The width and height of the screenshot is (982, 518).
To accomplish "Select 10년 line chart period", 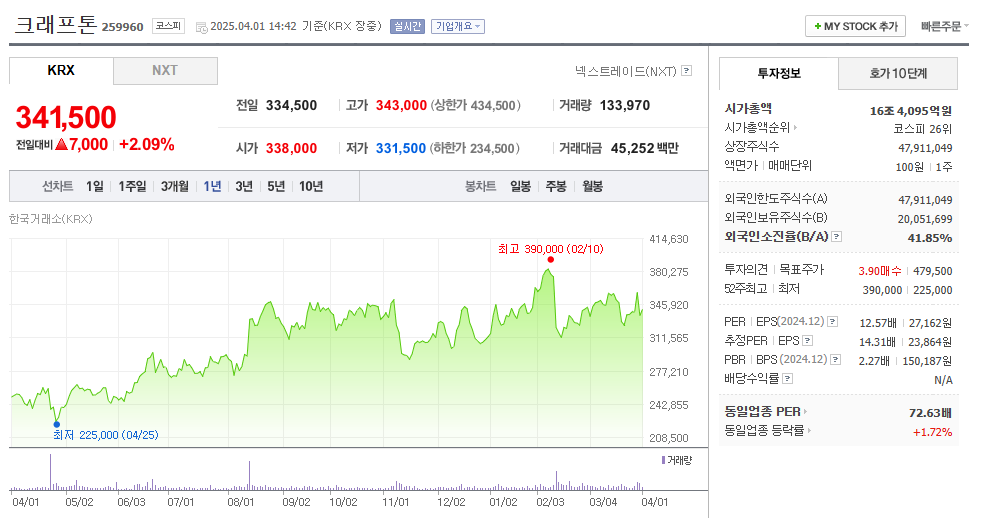I will [x=311, y=187].
